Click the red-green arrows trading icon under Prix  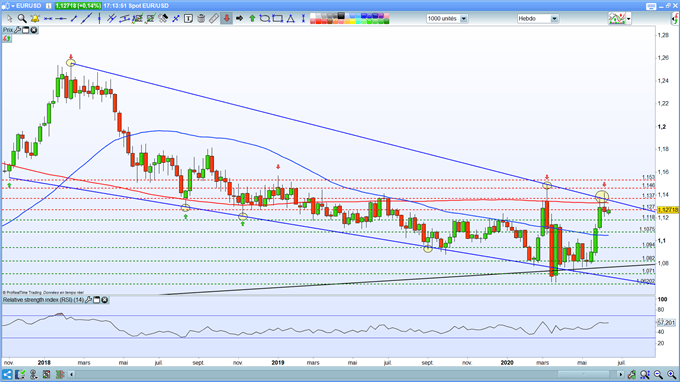point(7,39)
